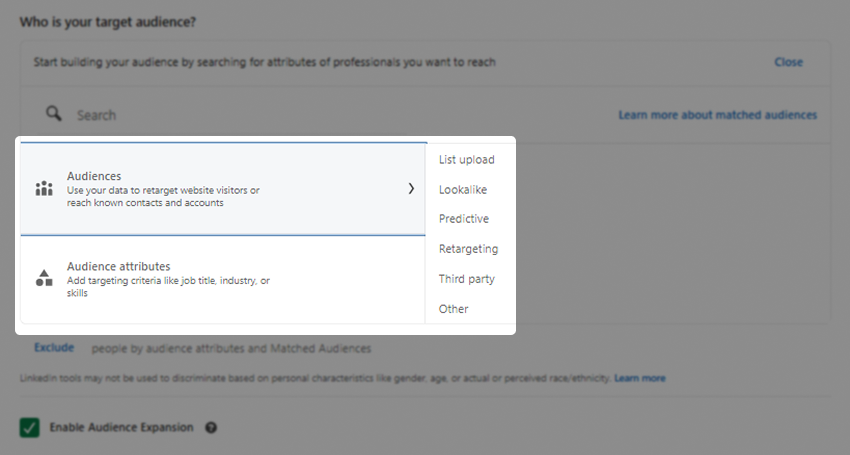Select List upload from the submenu
850x455 pixels.
click(x=467, y=159)
